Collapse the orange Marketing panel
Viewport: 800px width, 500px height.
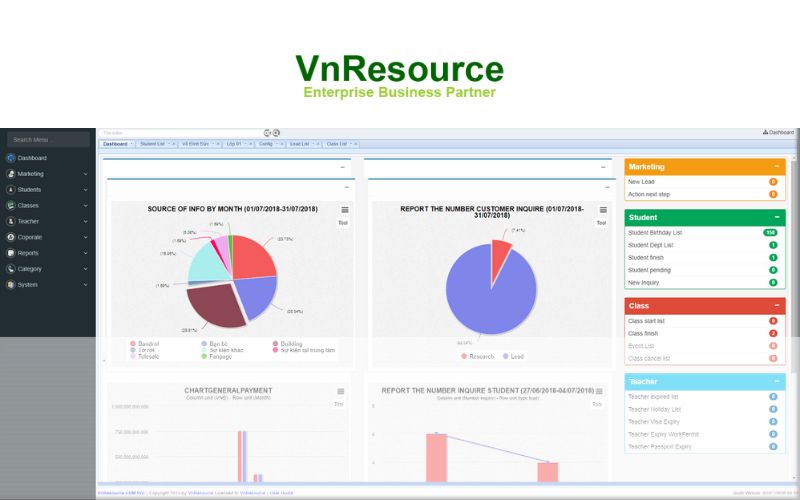(777, 166)
